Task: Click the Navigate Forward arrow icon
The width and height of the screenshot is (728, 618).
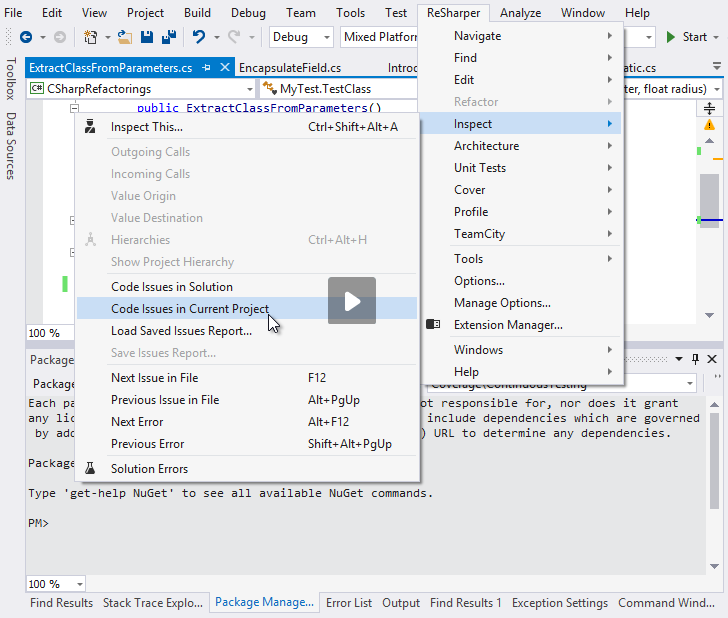Action: pyautogui.click(x=60, y=37)
